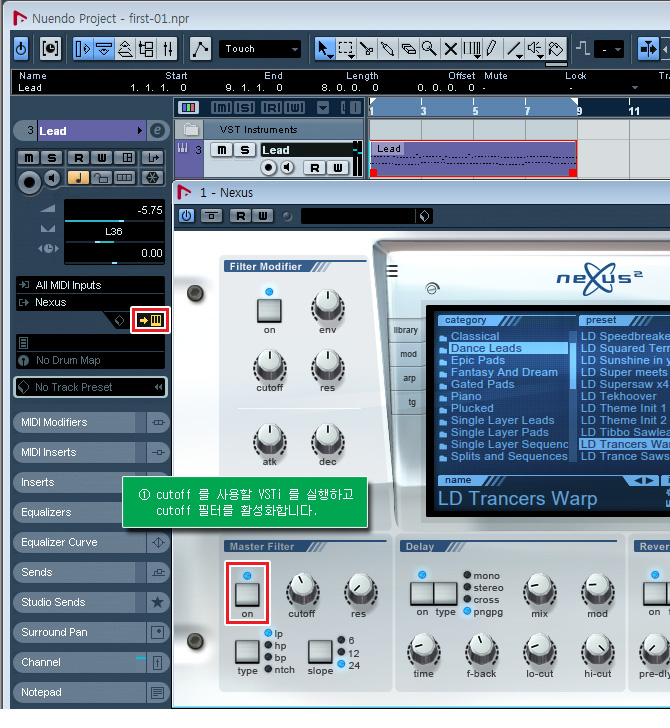
Task: Select LD Tekhoover preset
Action: [x=618, y=396]
